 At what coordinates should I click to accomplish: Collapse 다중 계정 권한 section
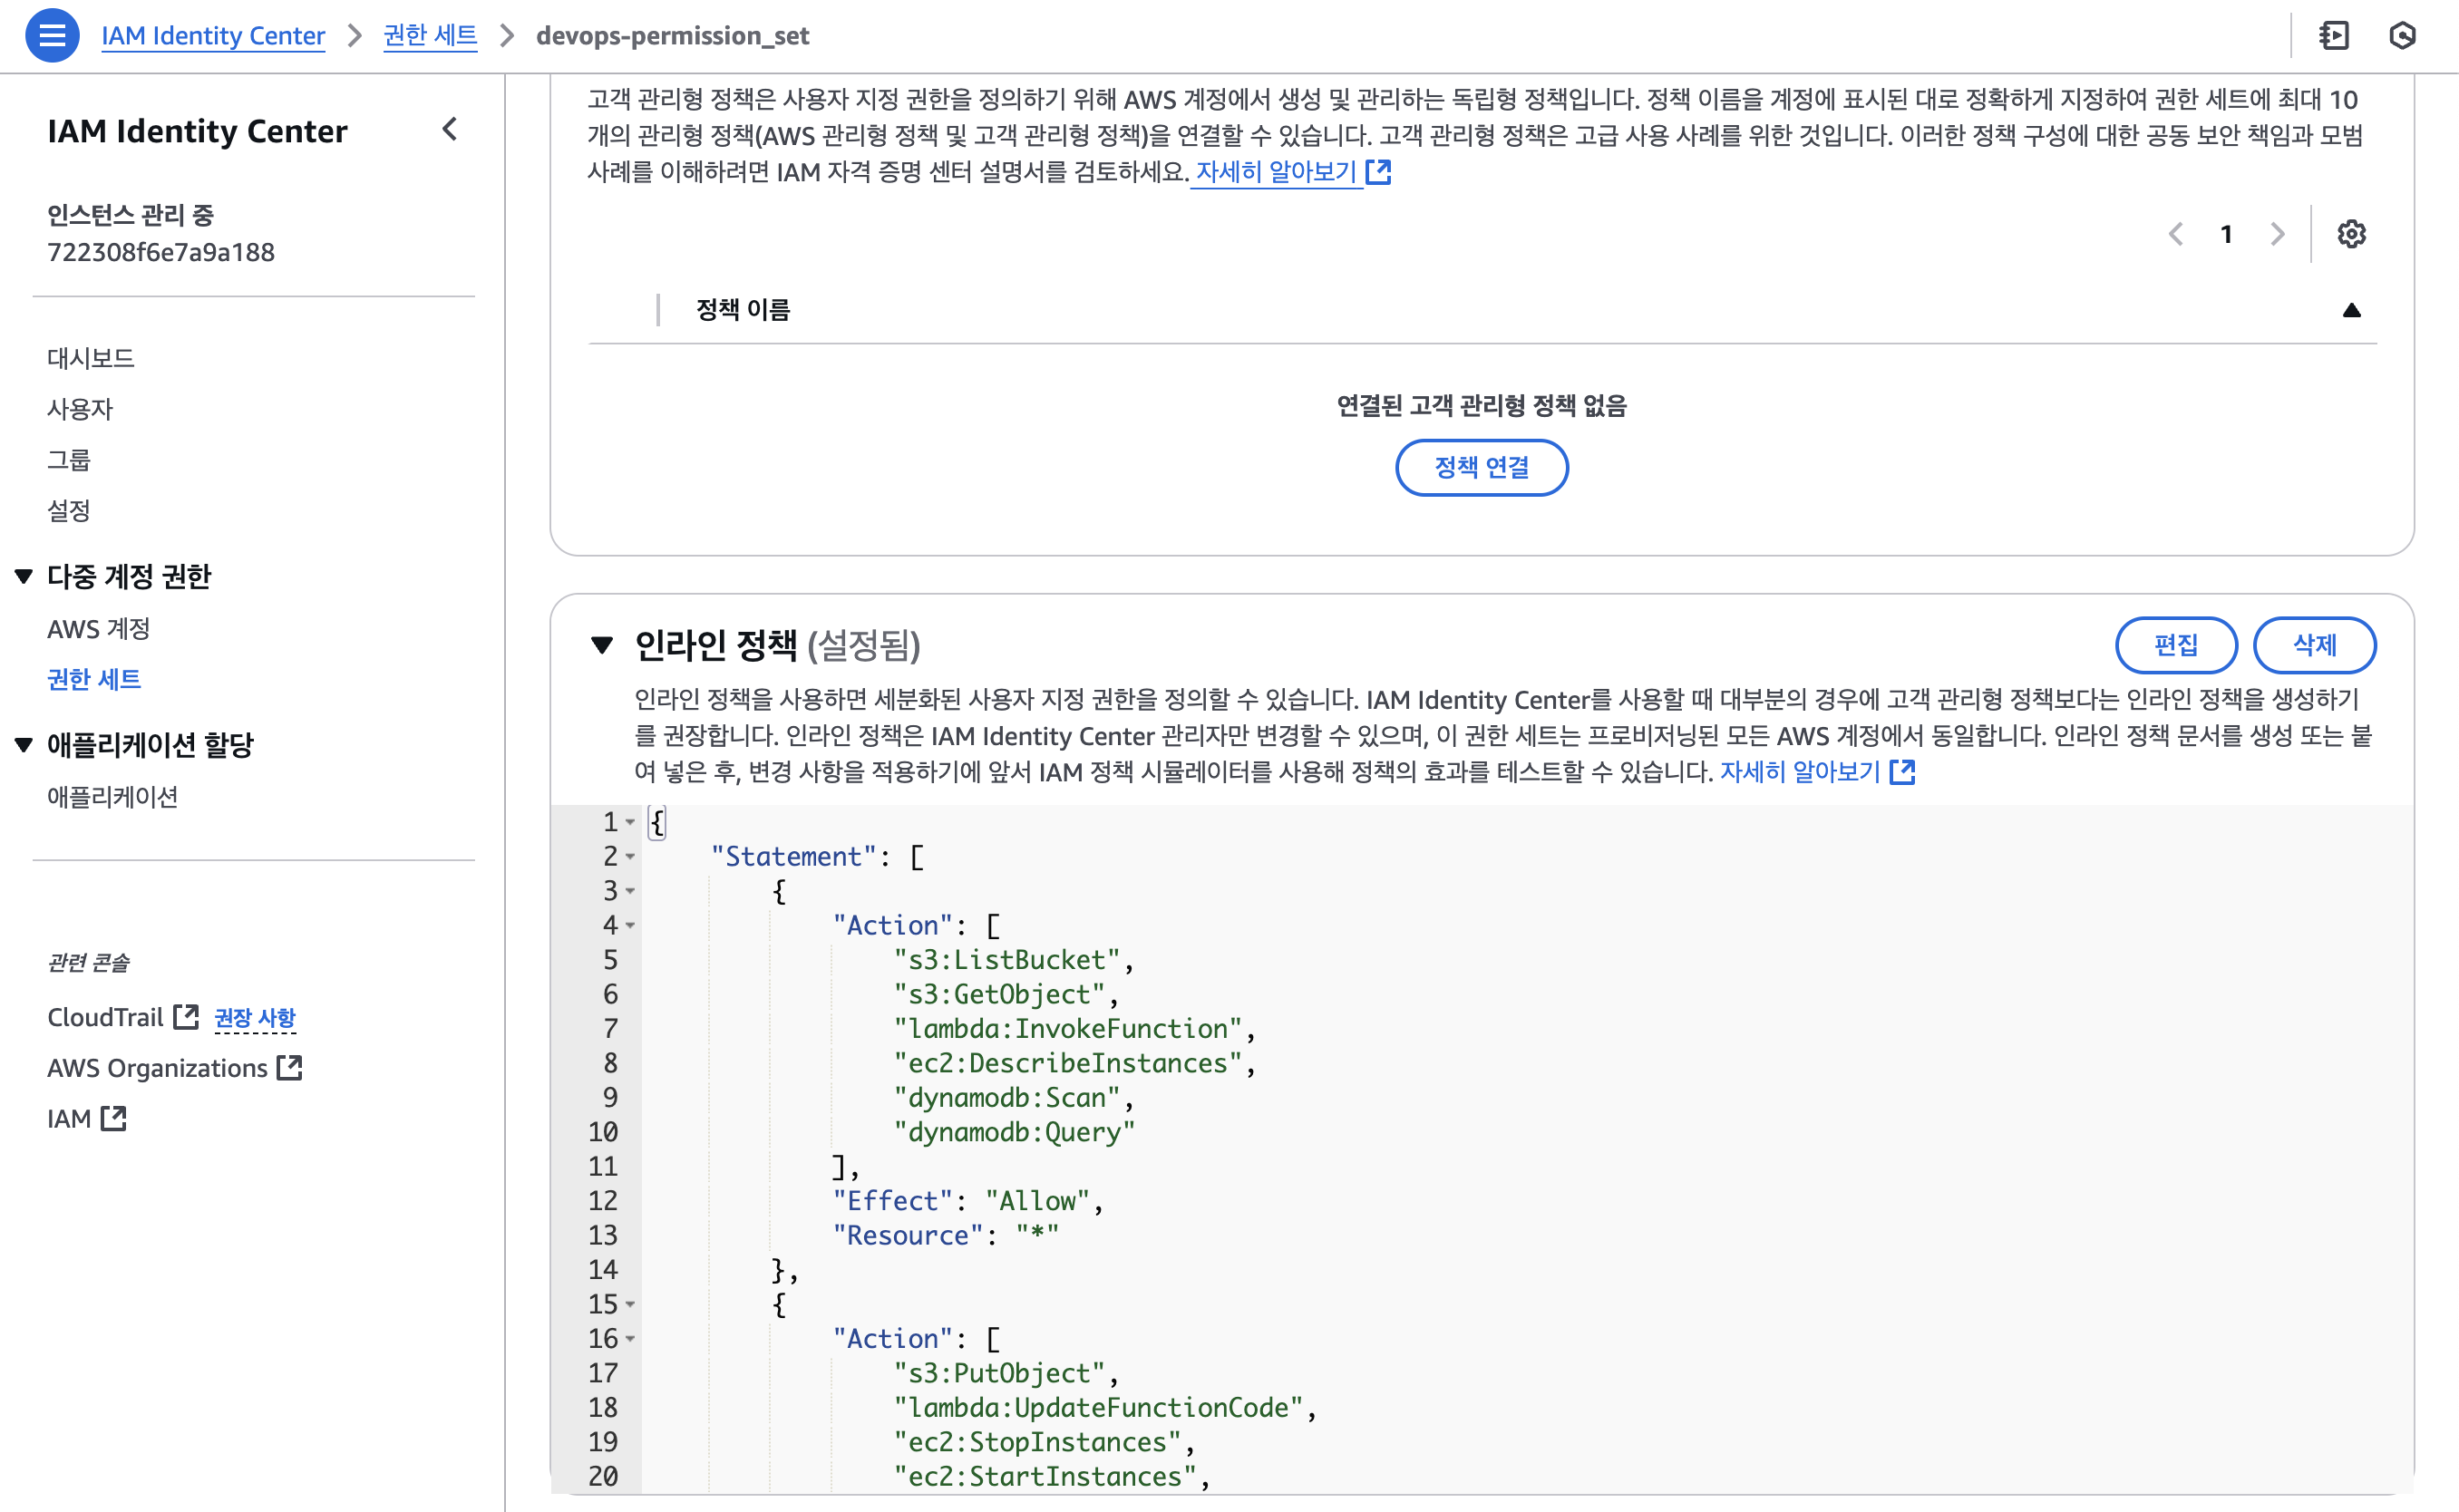(24, 576)
